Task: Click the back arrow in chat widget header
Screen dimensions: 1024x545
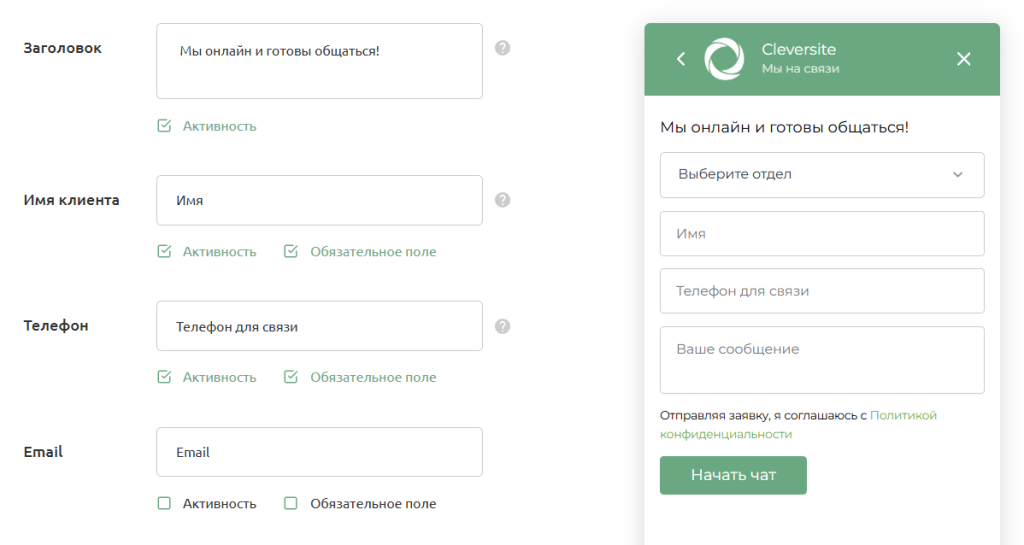Action: 681,59
